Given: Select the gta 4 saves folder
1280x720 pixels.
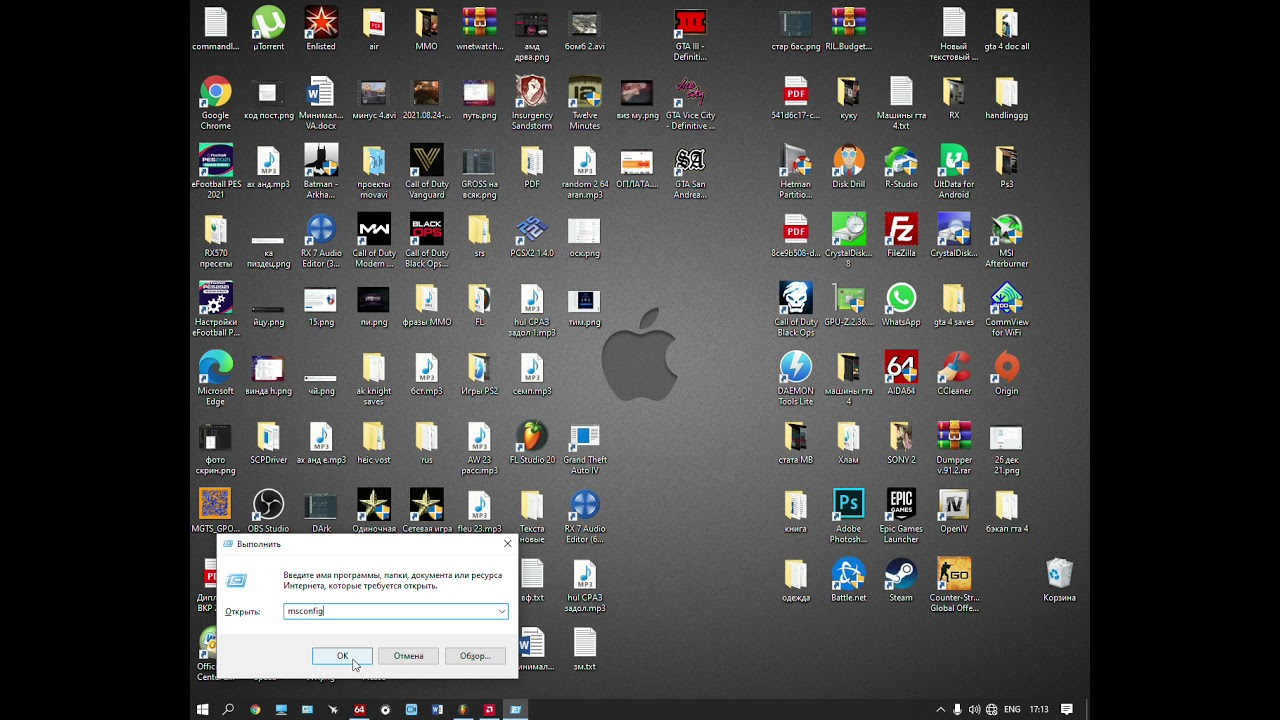Looking at the screenshot, I should pyautogui.click(x=954, y=305).
